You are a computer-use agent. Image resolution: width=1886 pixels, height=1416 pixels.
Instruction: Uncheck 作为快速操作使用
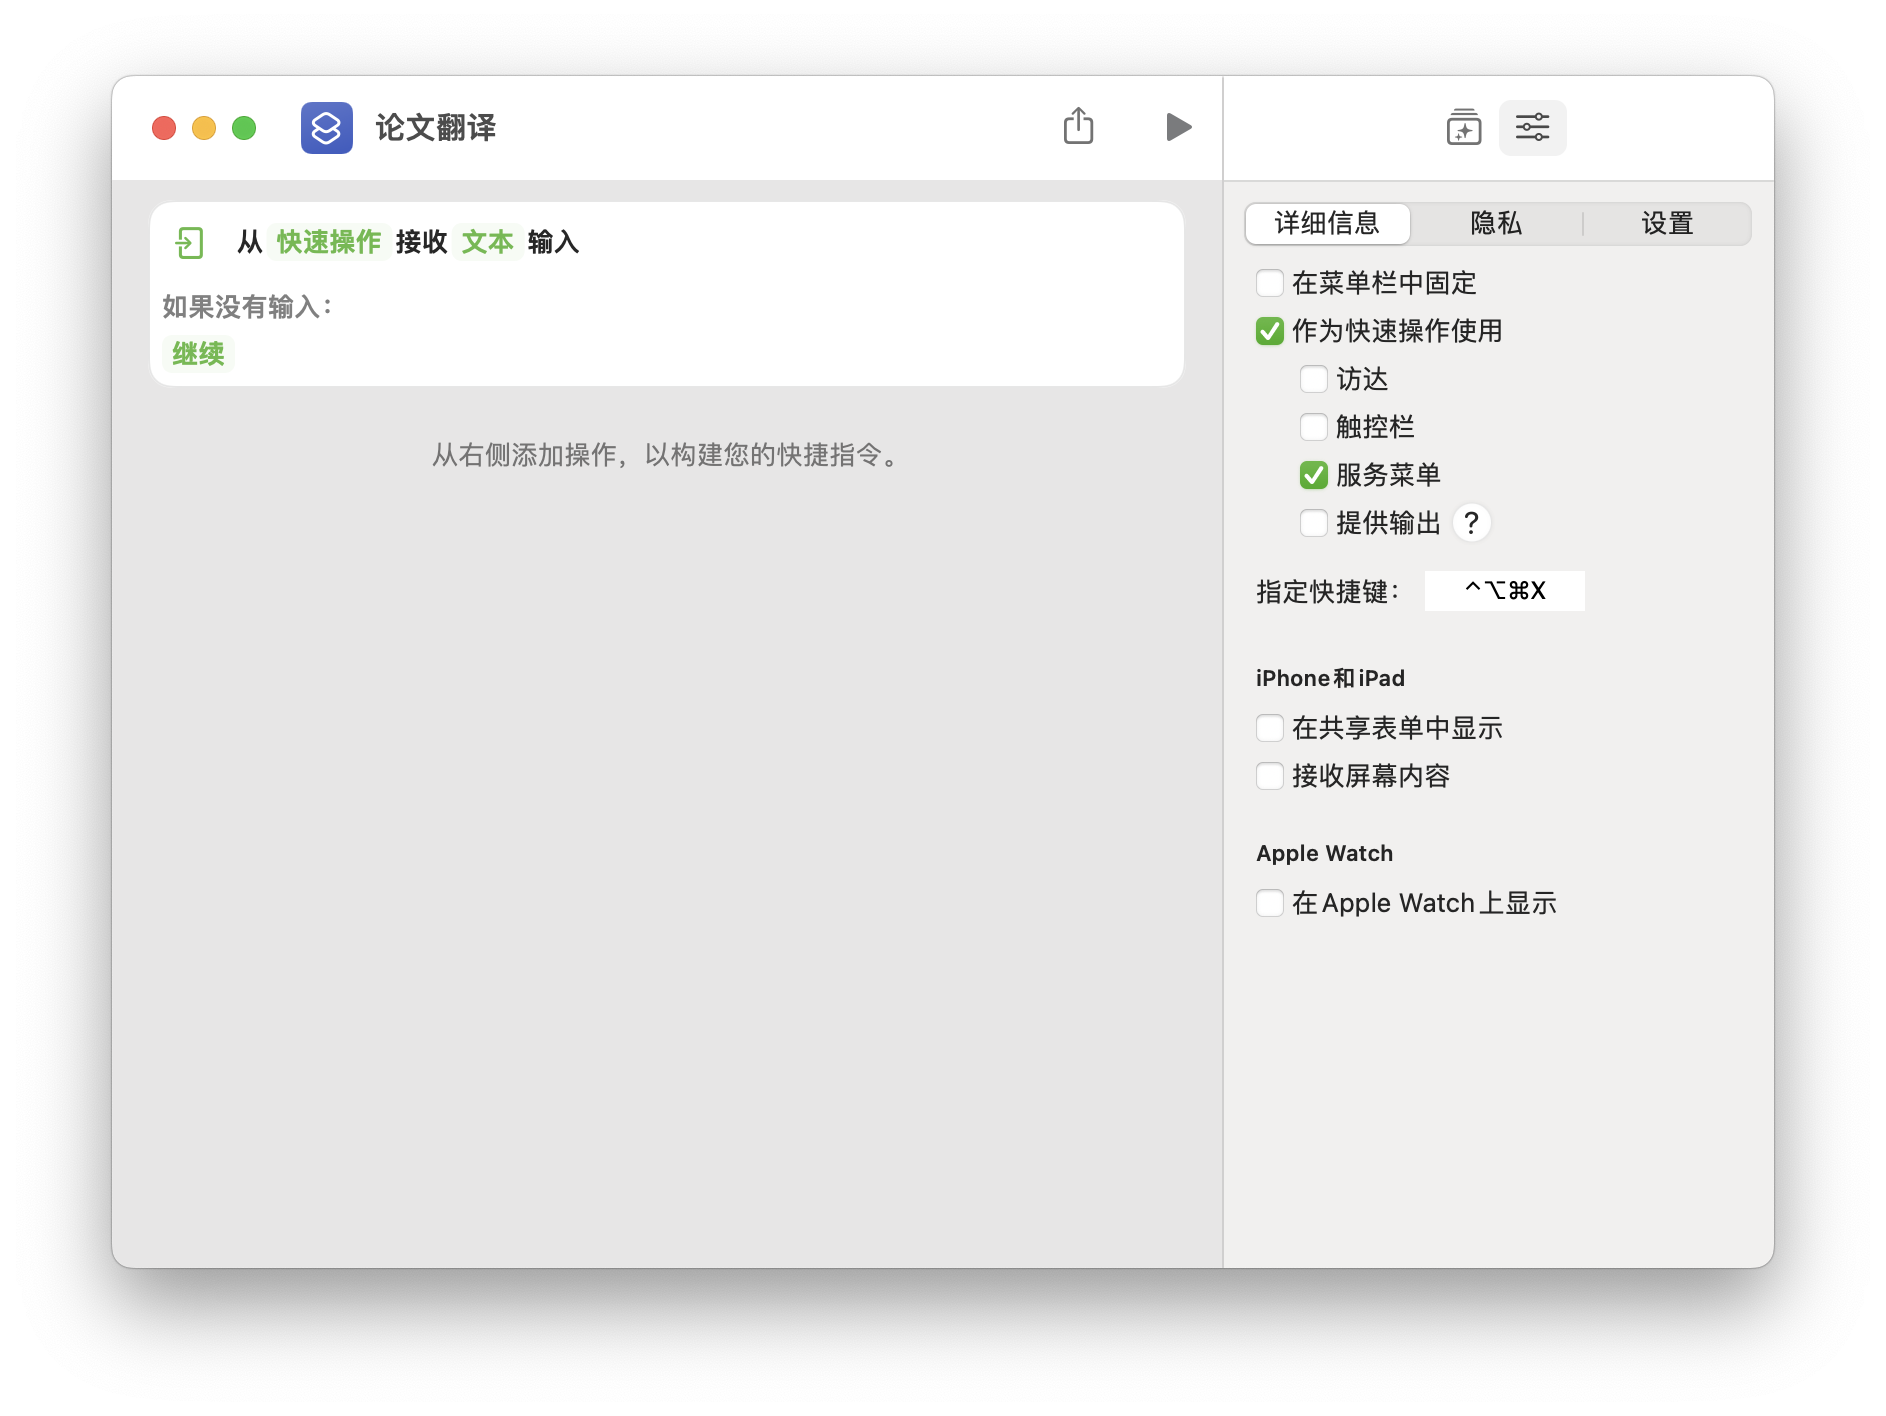pos(1270,331)
